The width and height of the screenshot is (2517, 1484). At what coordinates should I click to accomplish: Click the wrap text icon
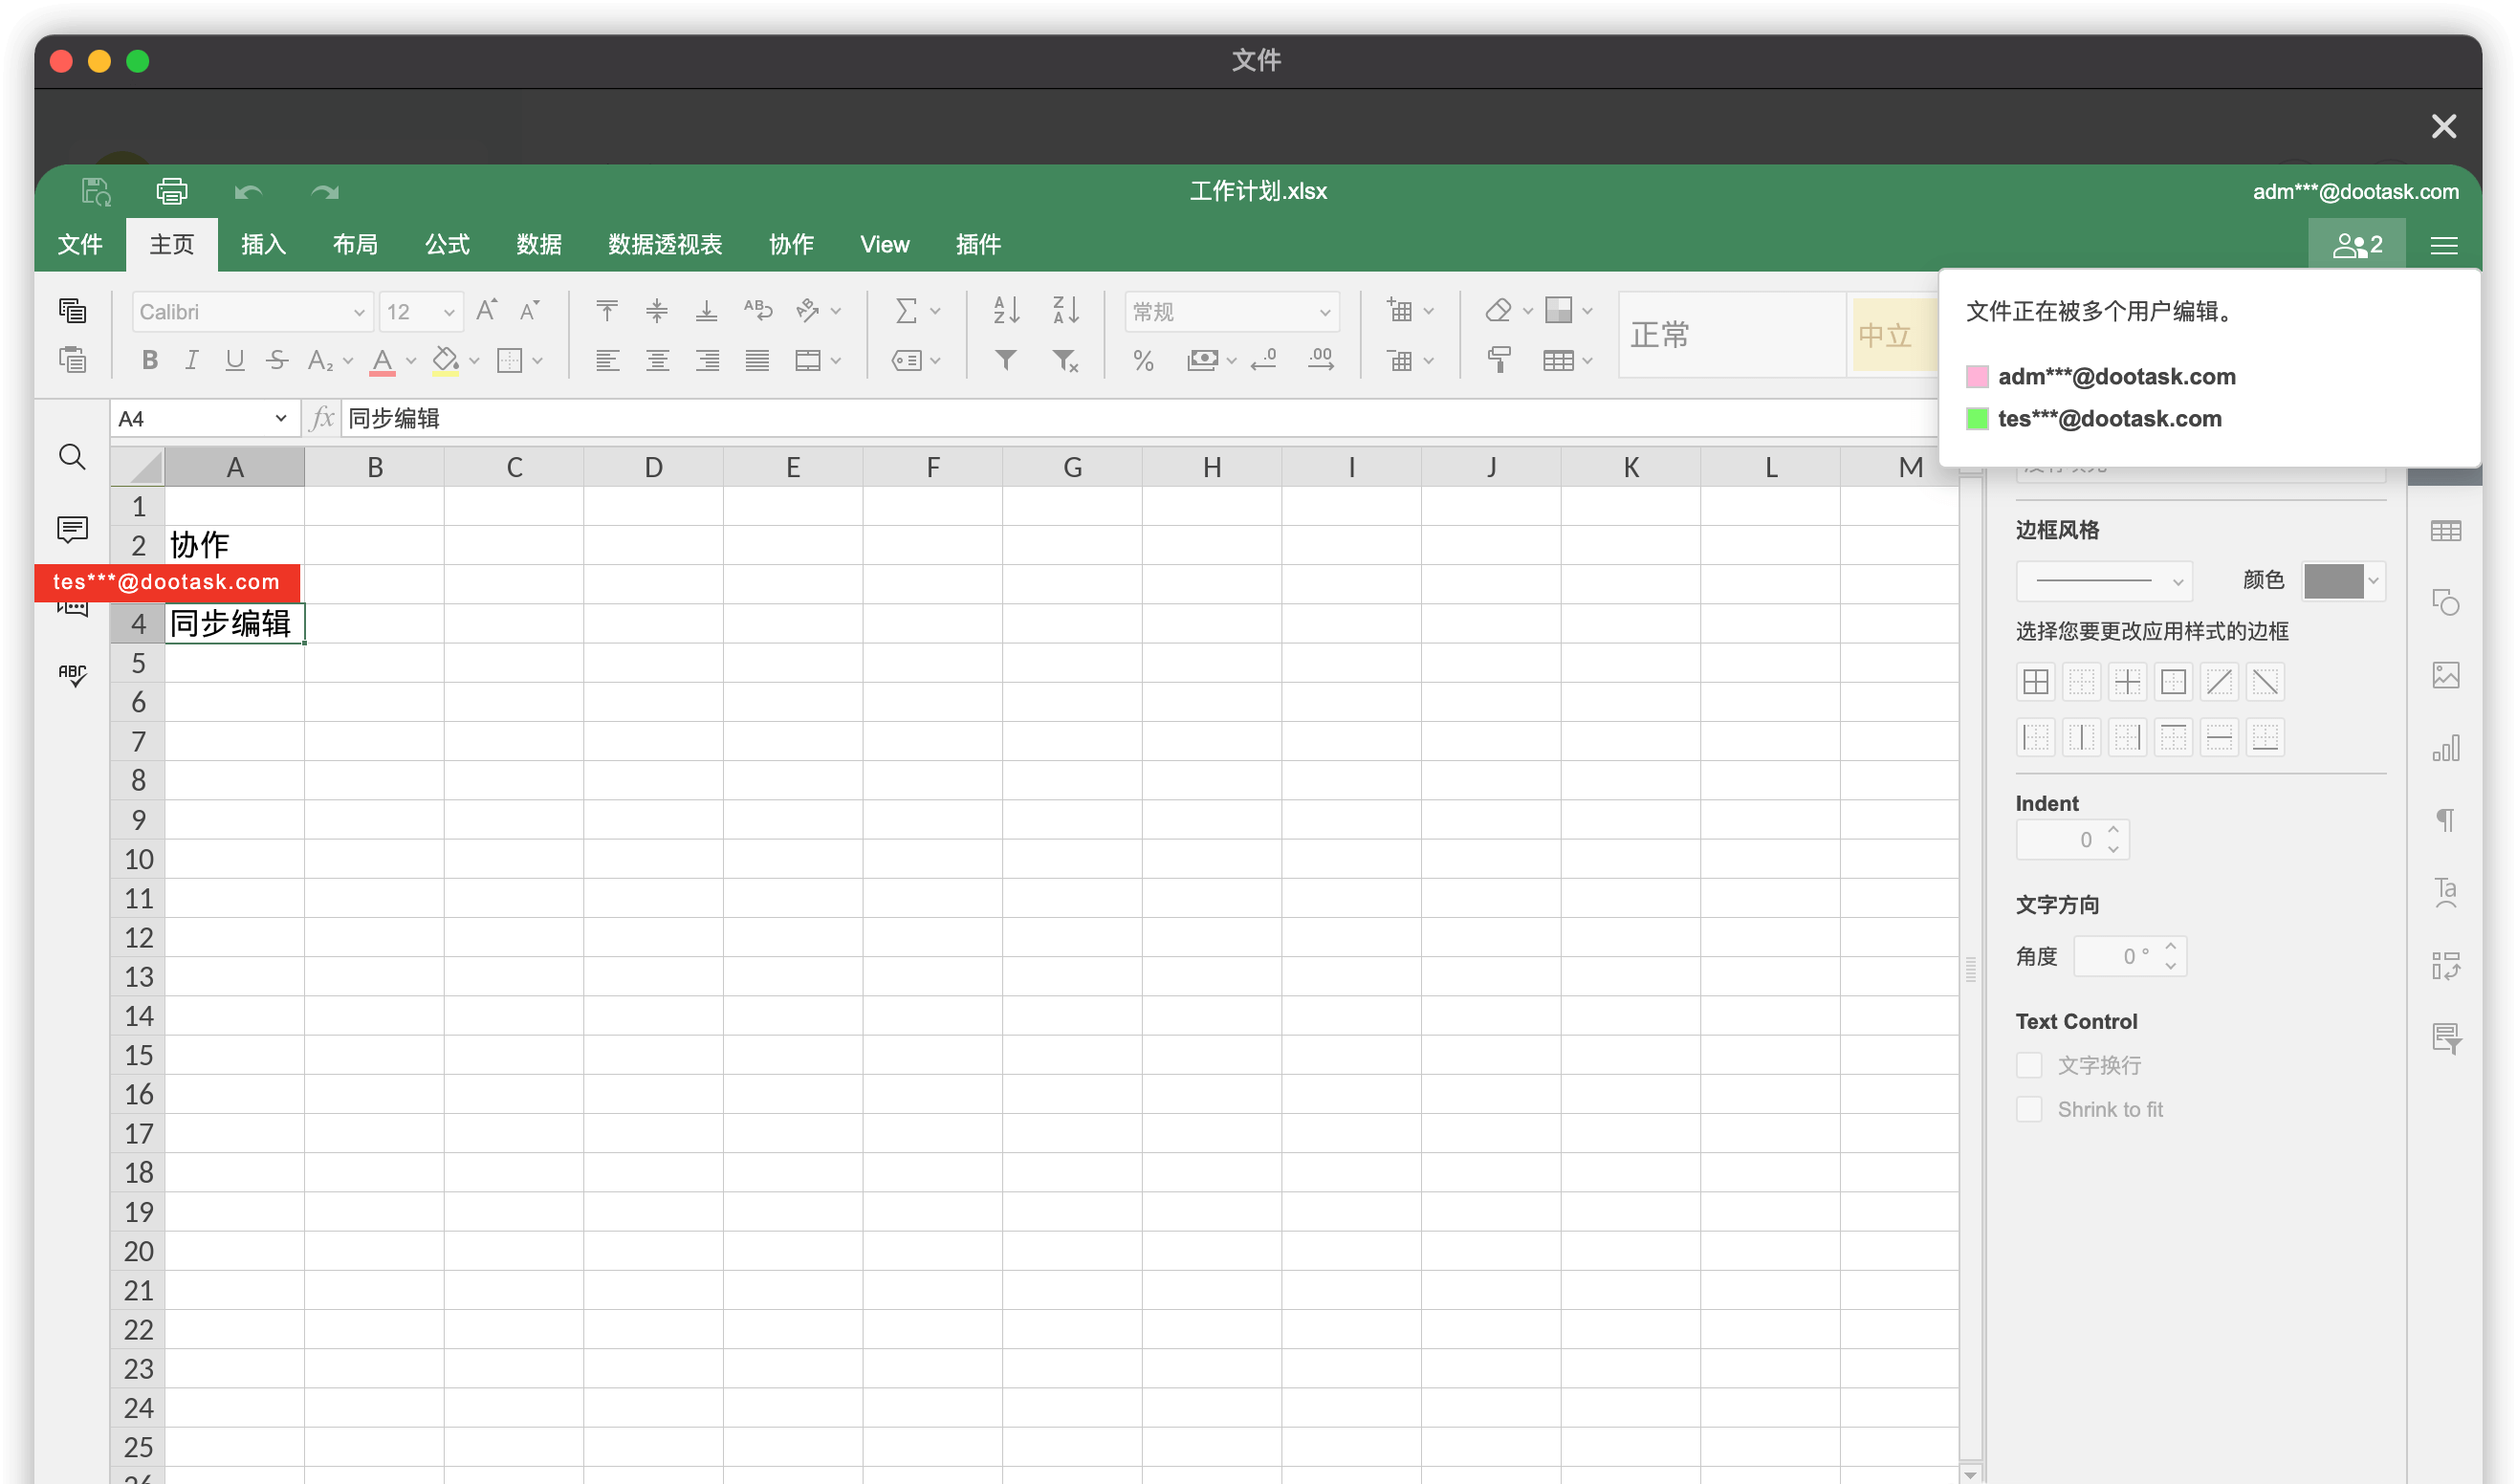coord(757,311)
